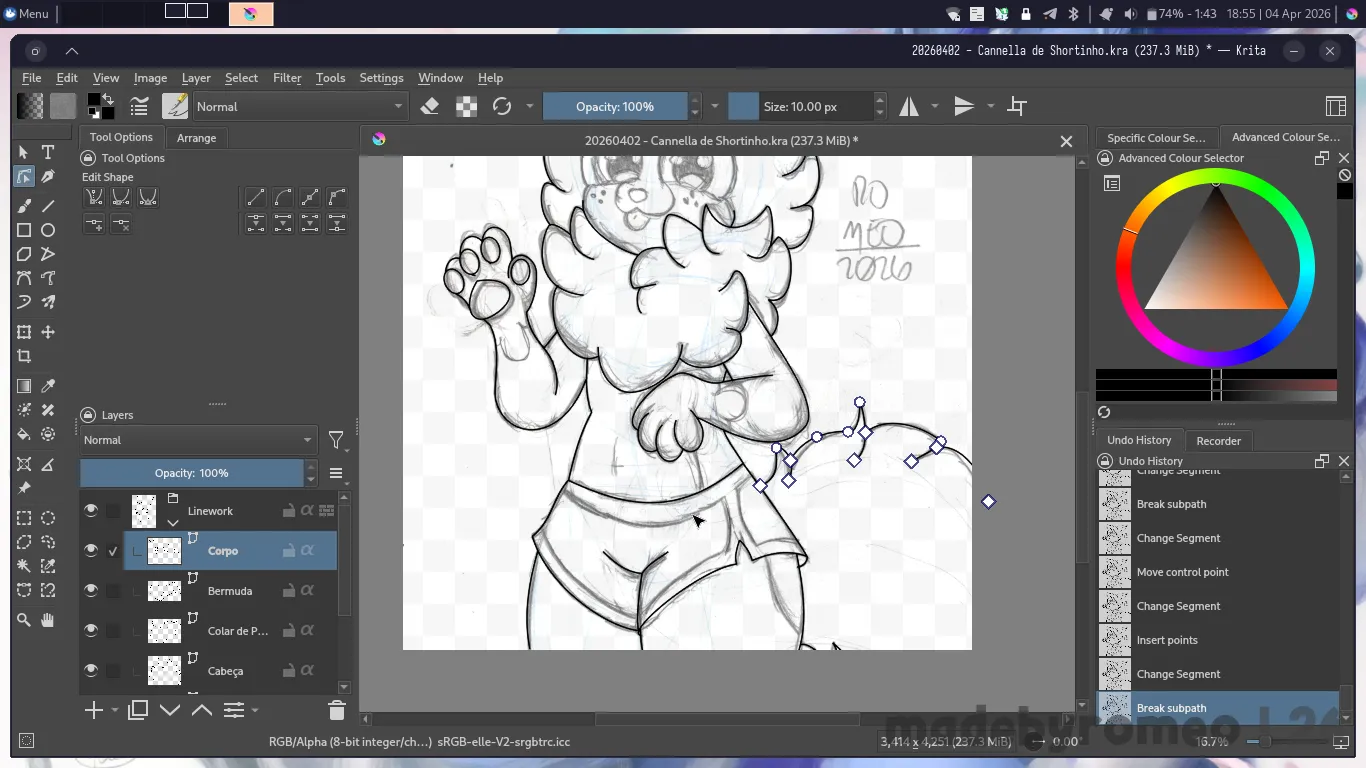
Task: Activate the Calligraphy tool
Action: point(48,176)
